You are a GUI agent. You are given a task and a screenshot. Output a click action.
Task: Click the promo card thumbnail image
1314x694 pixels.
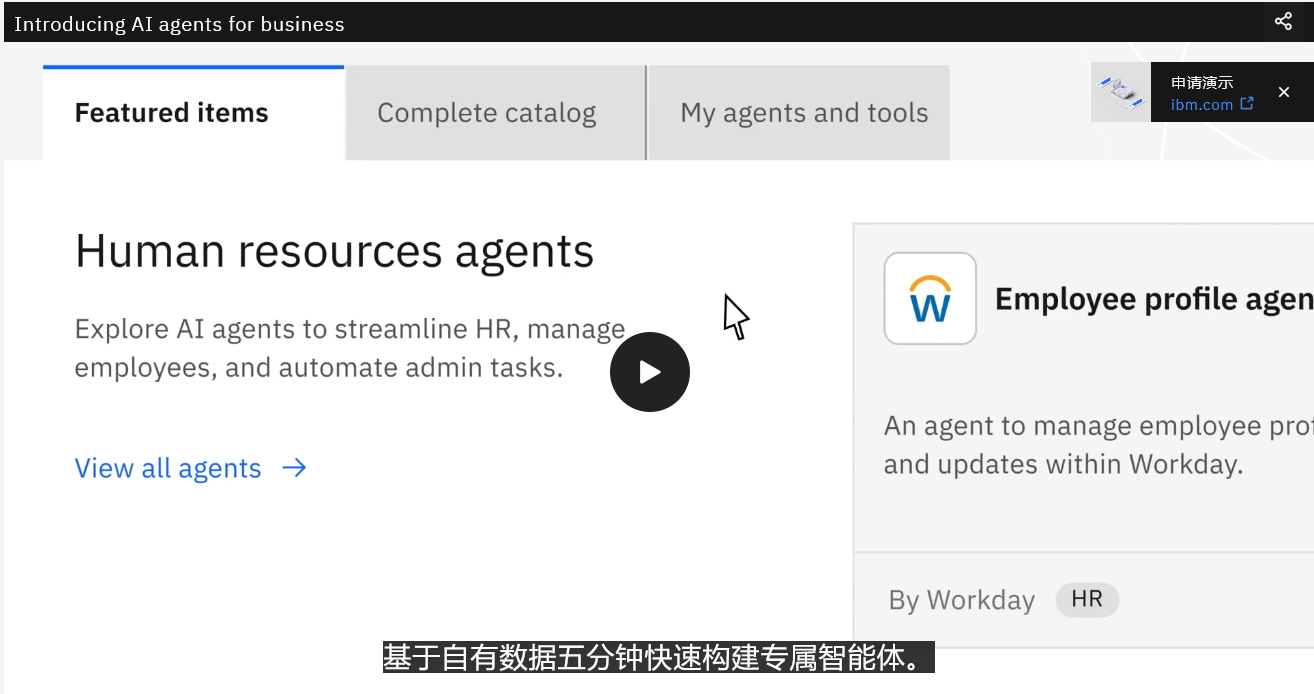1121,92
